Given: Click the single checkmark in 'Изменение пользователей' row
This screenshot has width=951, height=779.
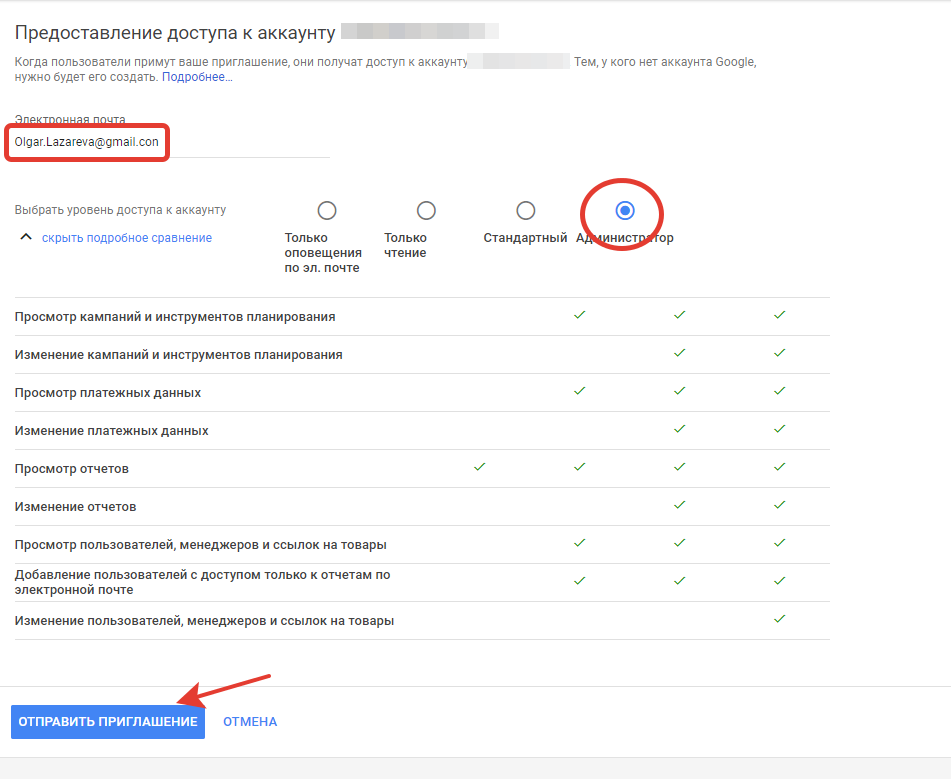Looking at the screenshot, I should pos(779,619).
